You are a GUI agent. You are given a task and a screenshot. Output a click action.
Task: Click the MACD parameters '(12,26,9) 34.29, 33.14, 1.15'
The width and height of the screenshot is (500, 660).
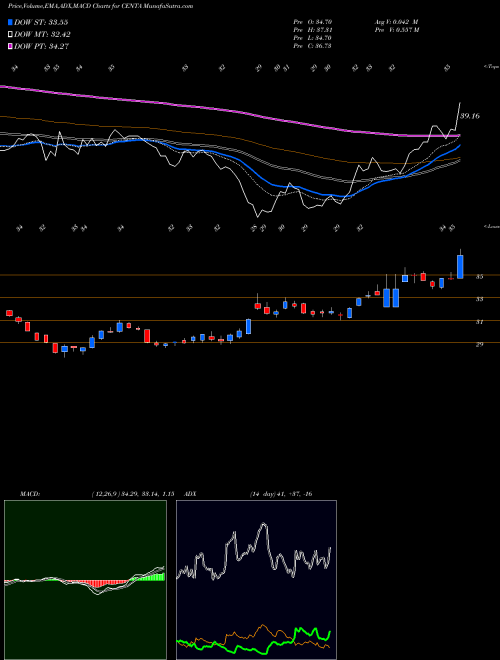pos(133,494)
